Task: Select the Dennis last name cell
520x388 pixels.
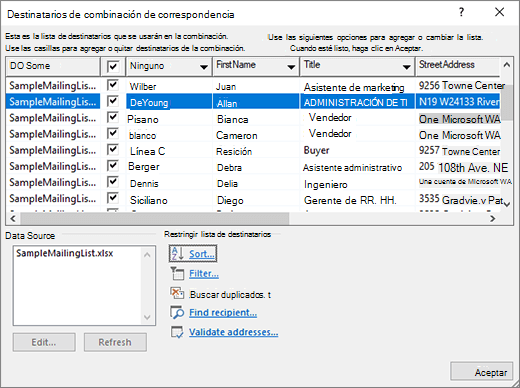Action: pos(169,183)
